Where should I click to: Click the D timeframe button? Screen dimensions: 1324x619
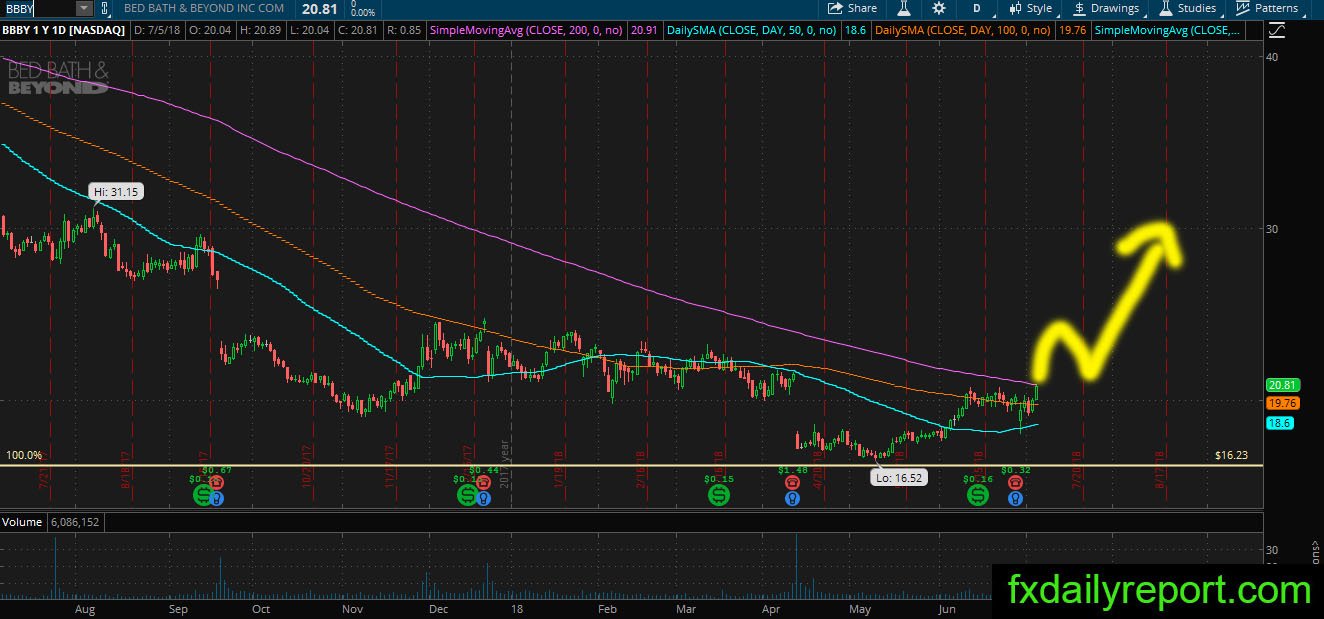(977, 8)
